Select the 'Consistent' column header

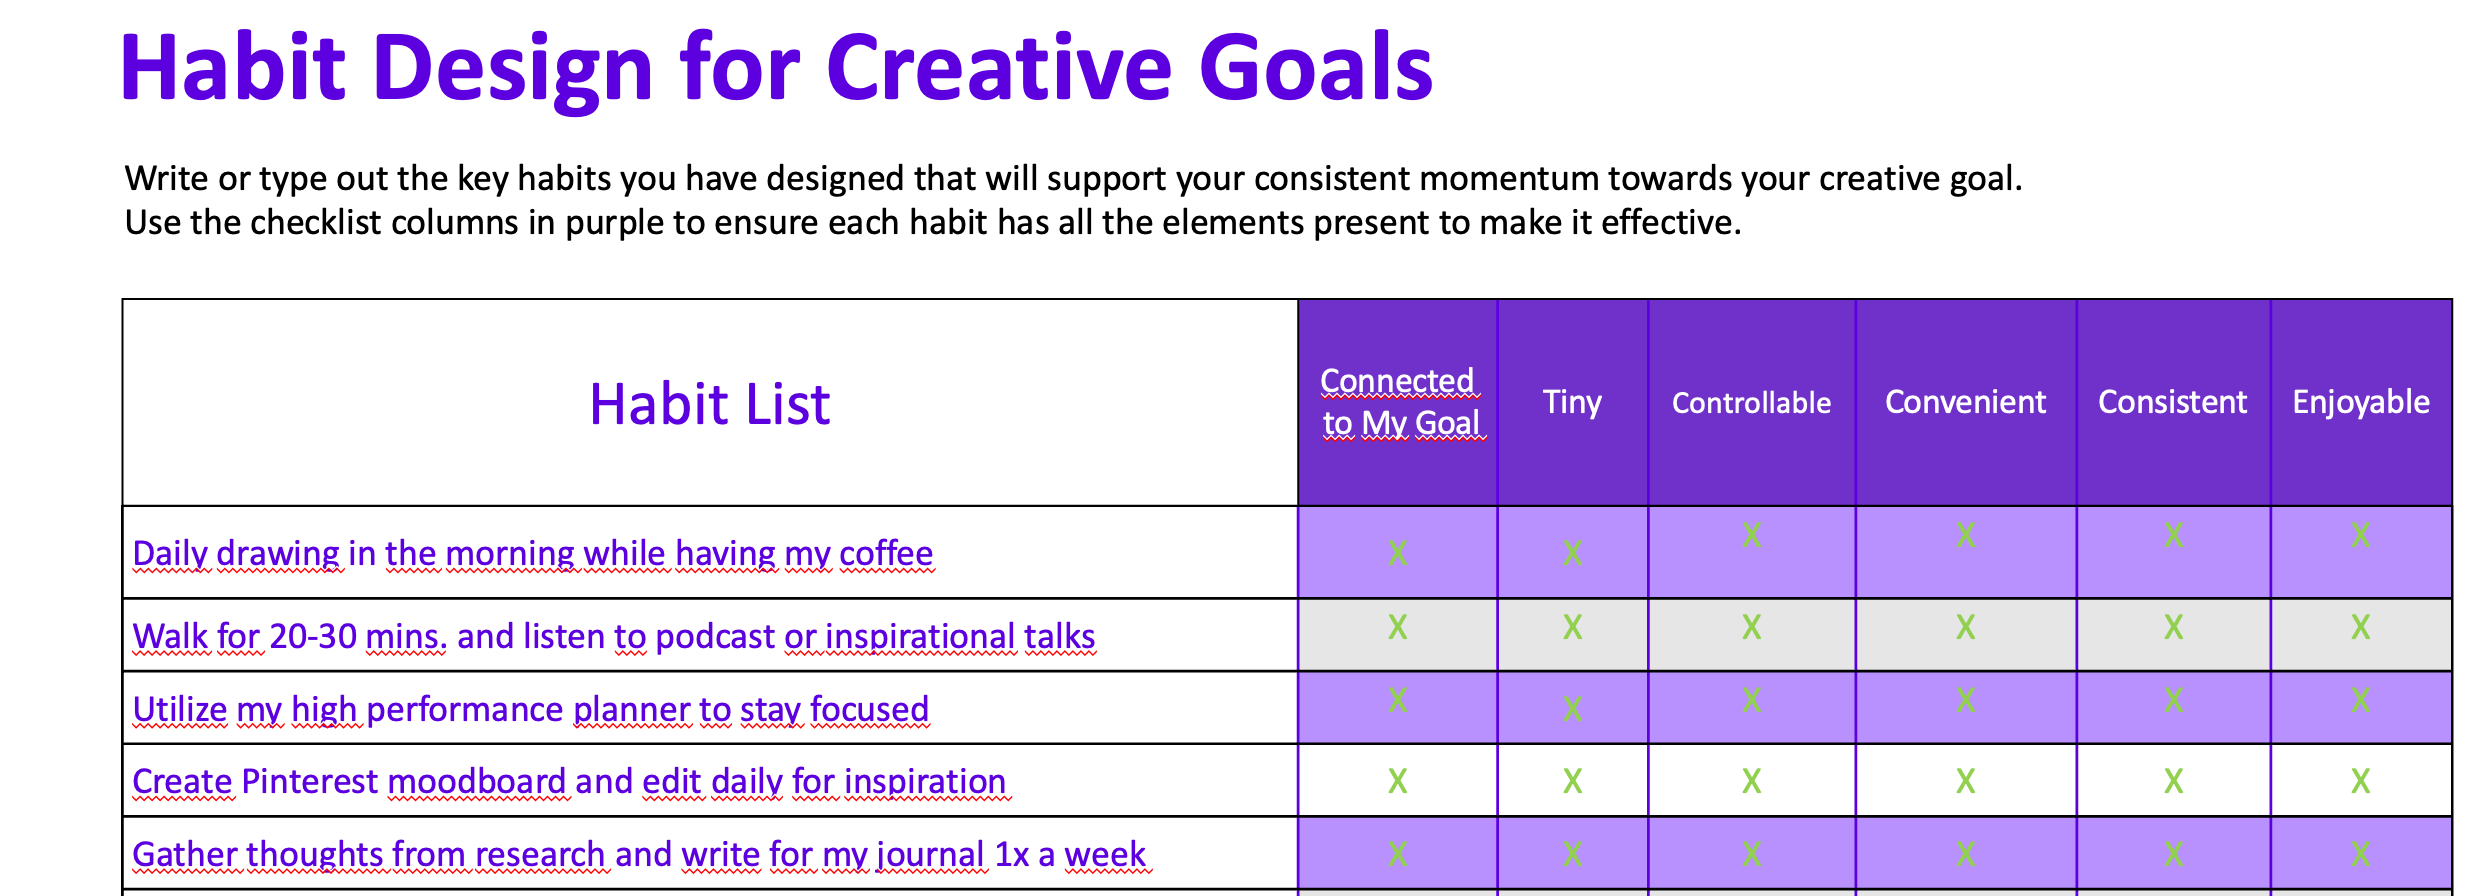(x=2172, y=402)
